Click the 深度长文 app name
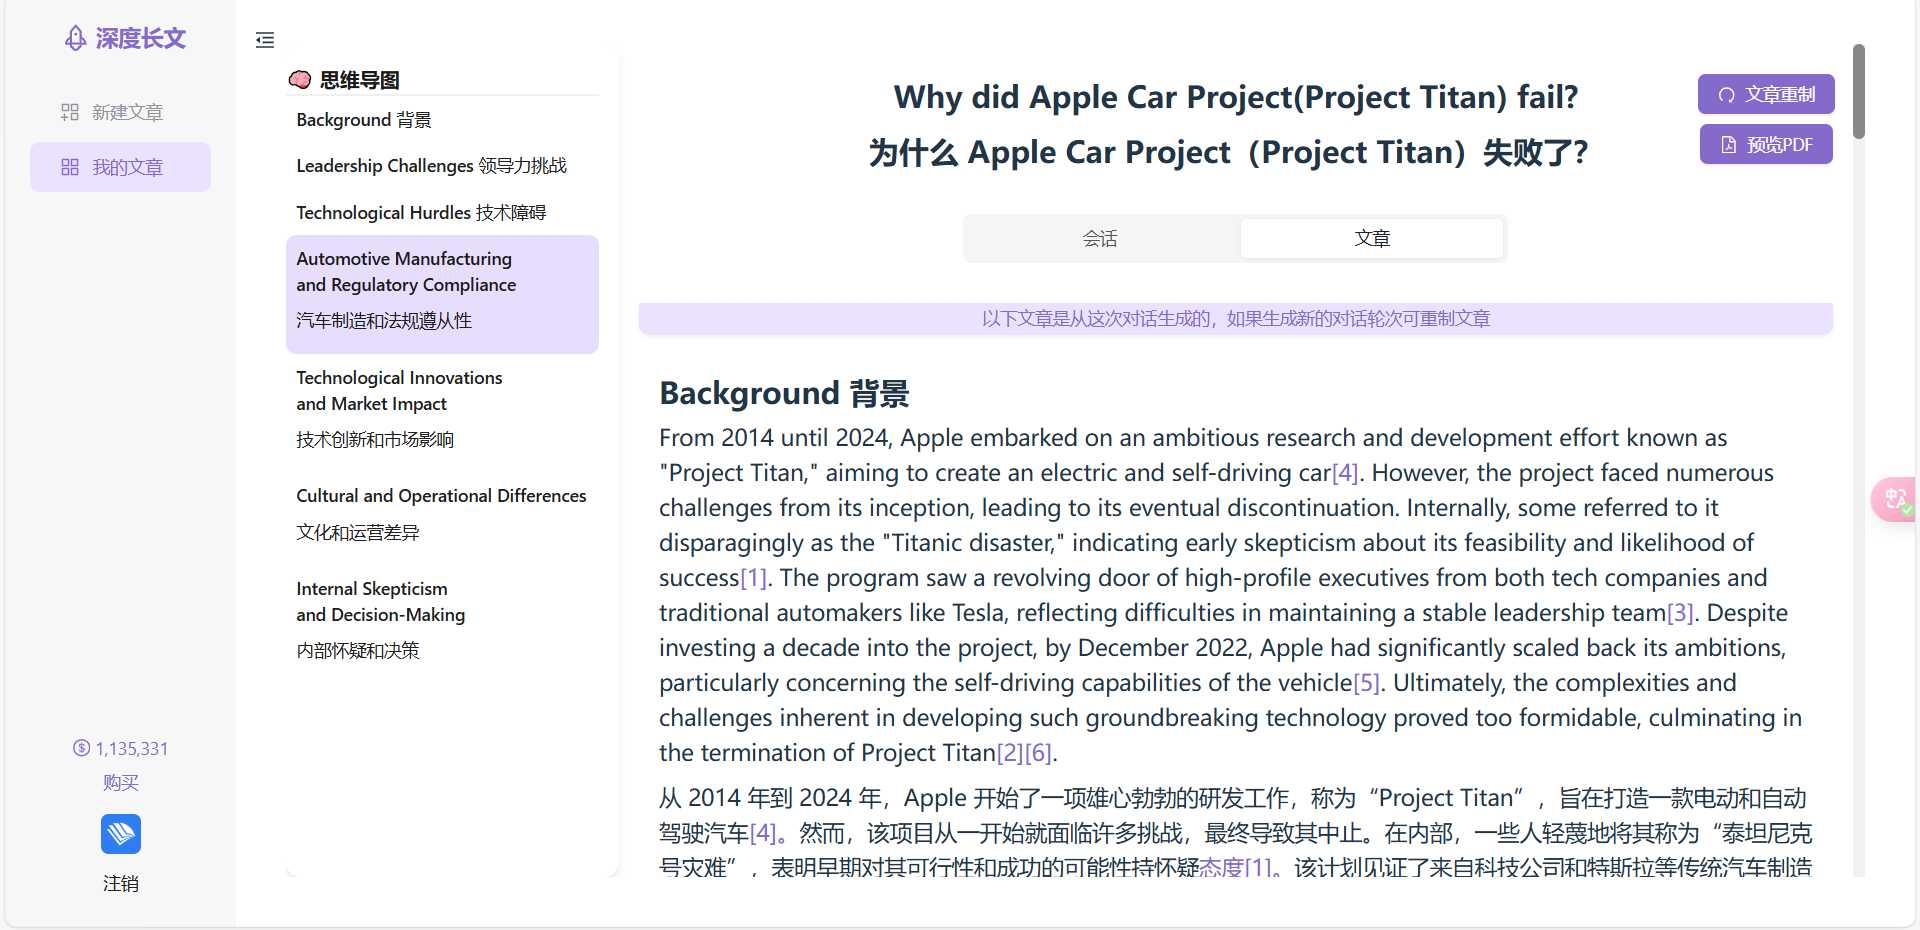Viewport: 1920px width, 930px height. click(141, 38)
